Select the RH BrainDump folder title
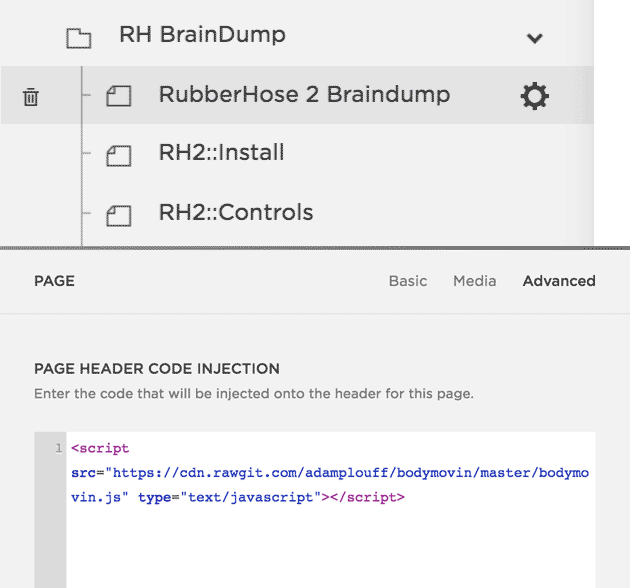This screenshot has width=630, height=588. [x=202, y=34]
